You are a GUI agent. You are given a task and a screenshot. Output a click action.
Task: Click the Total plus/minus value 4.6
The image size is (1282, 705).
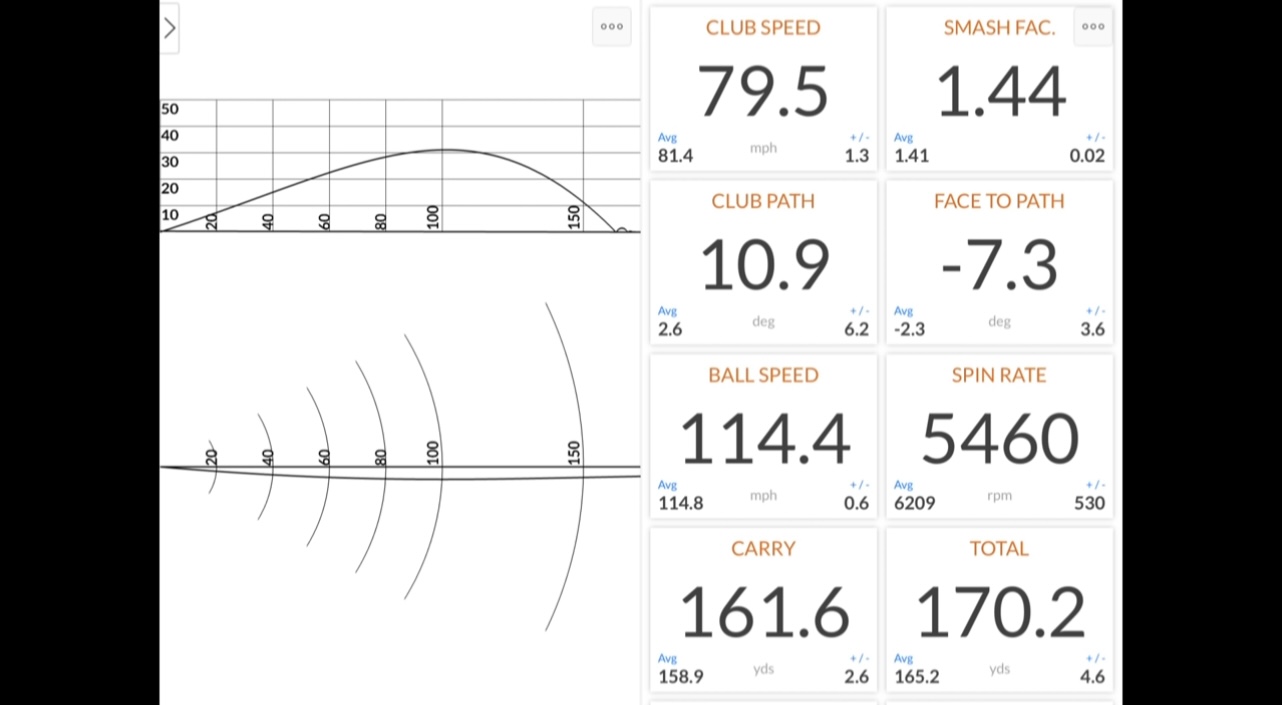click(1092, 677)
